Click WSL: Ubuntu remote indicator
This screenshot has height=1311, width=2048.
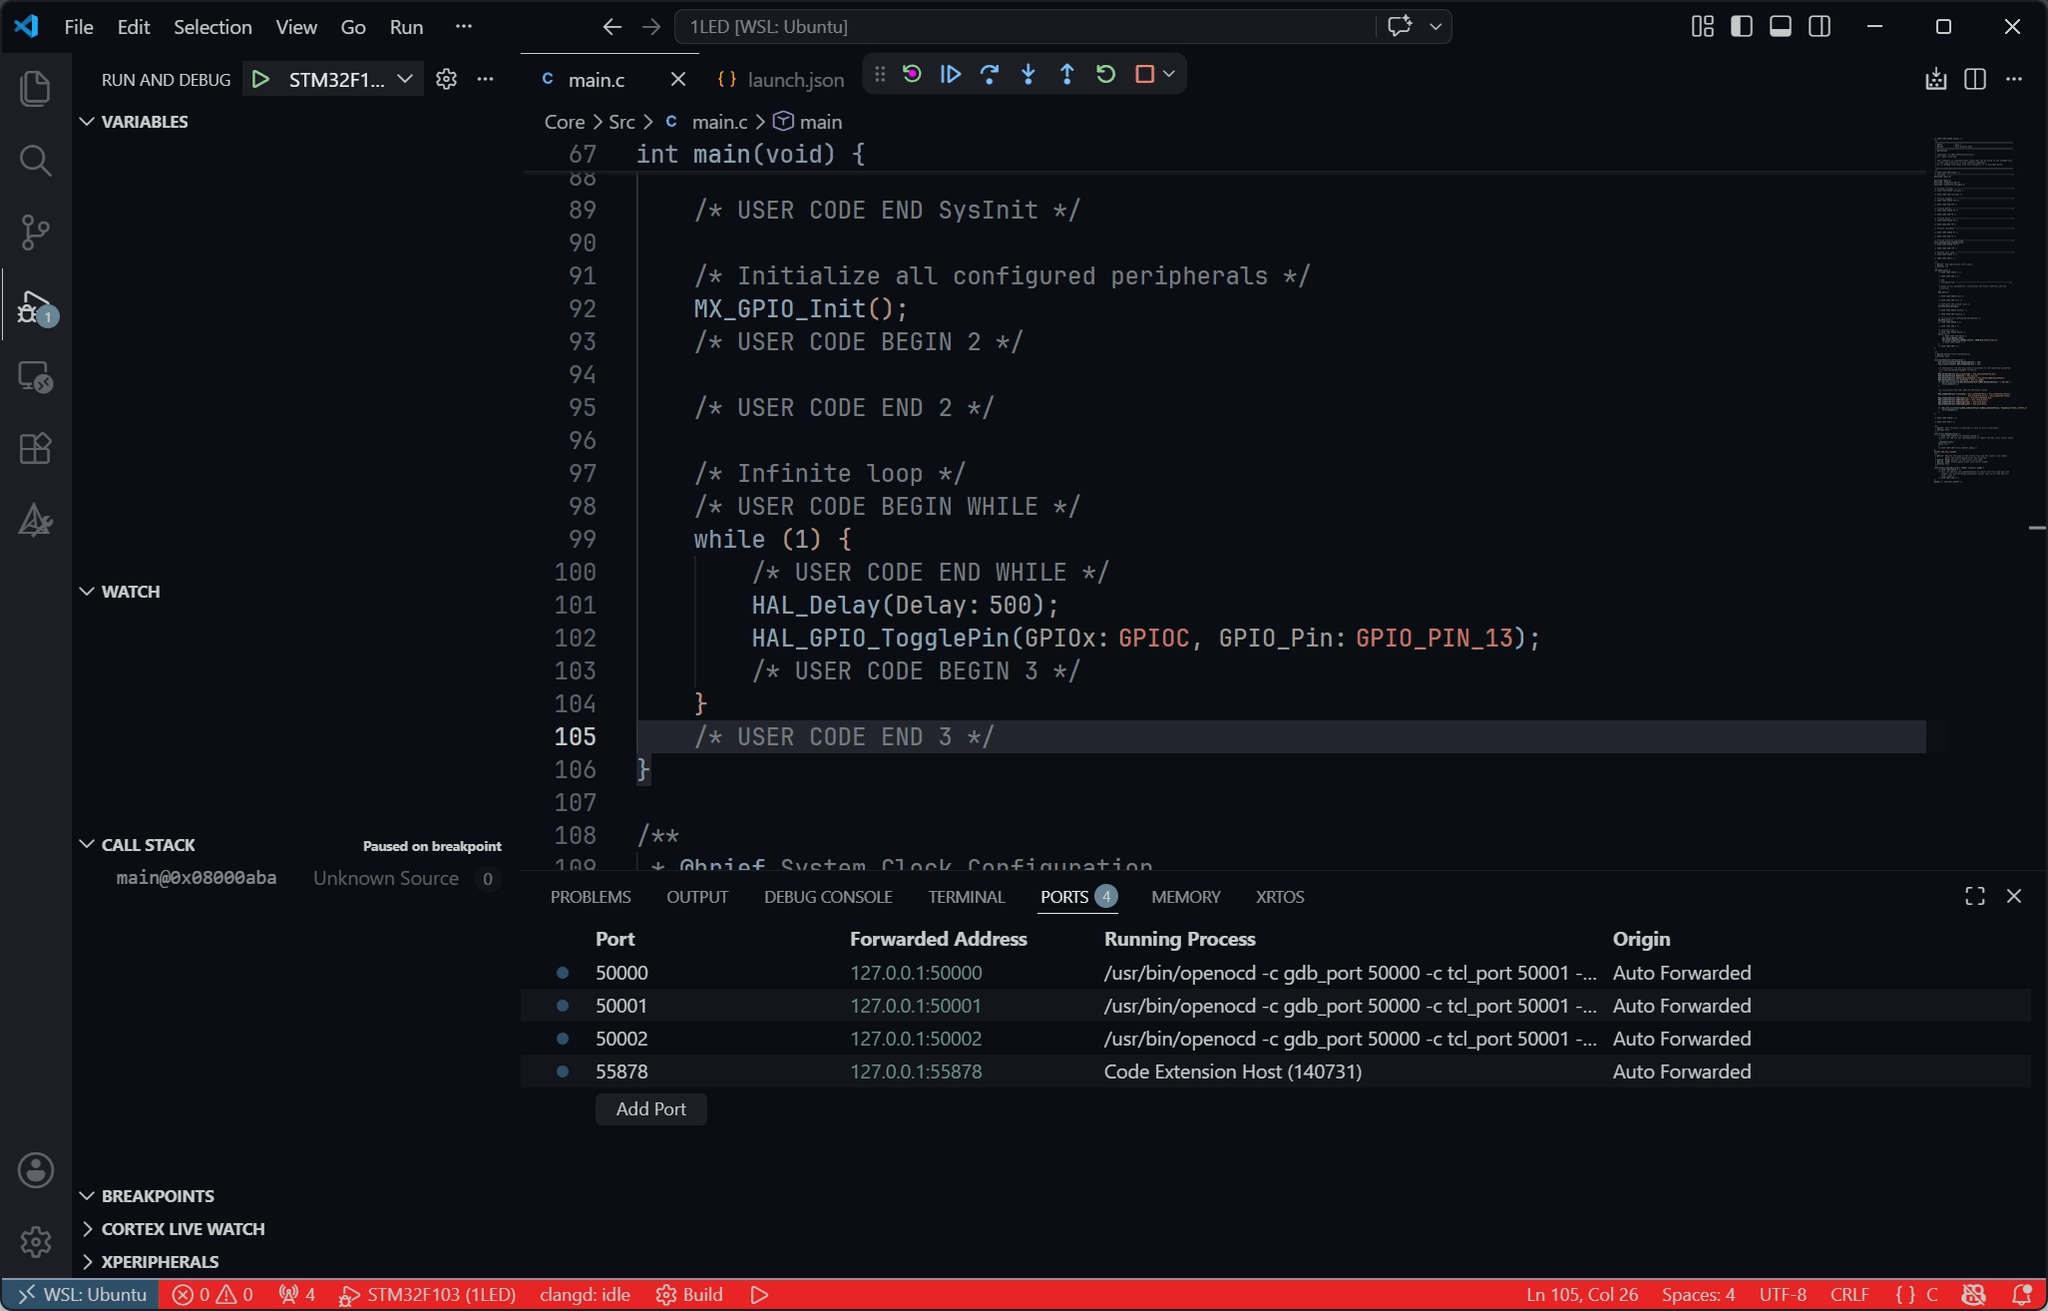click(81, 1294)
